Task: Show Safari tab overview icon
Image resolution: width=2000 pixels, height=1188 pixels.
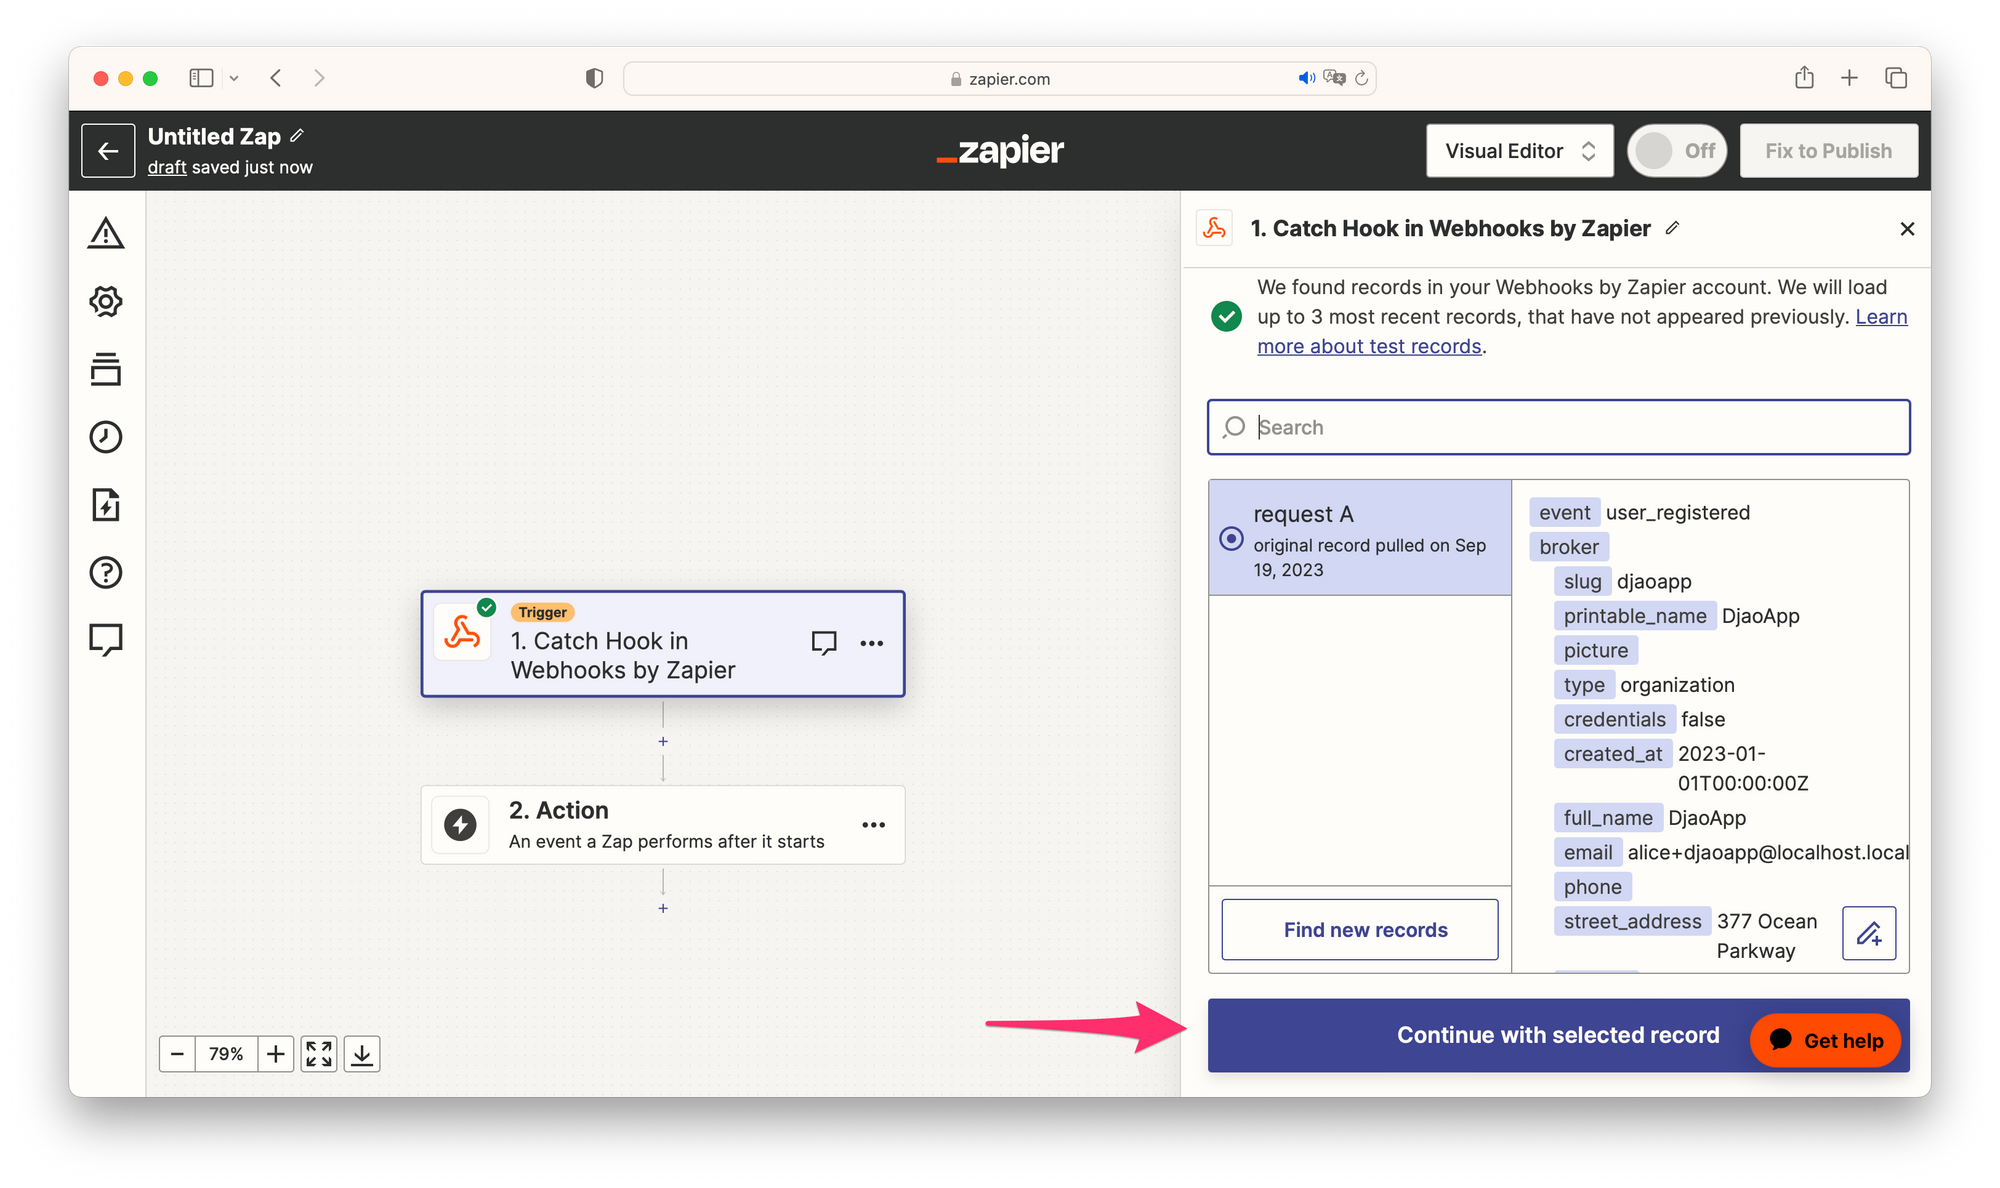Action: pyautogui.click(x=1896, y=78)
